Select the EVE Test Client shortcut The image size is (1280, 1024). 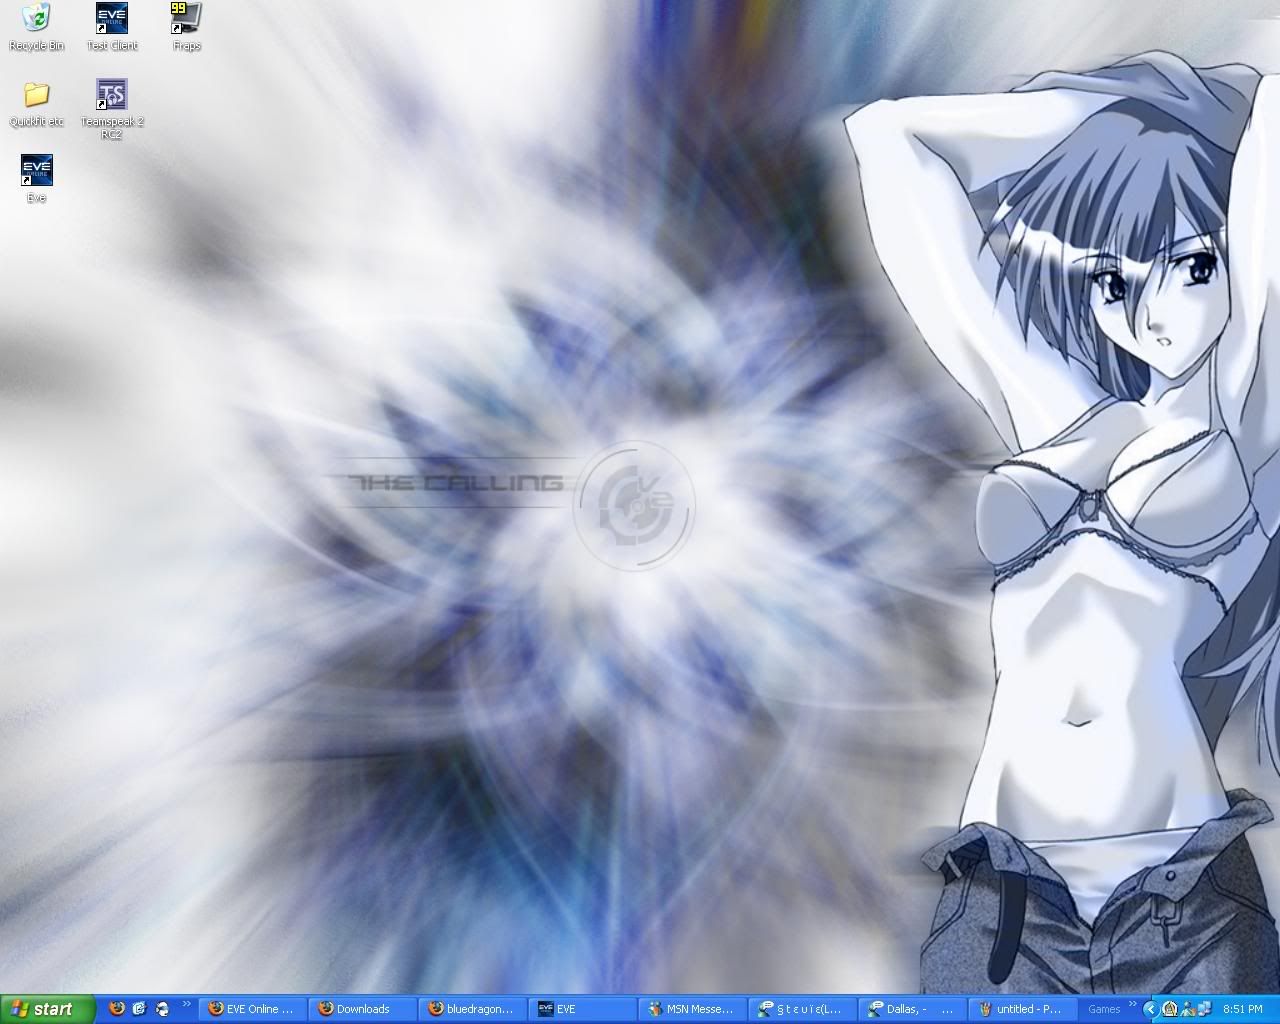coord(112,27)
